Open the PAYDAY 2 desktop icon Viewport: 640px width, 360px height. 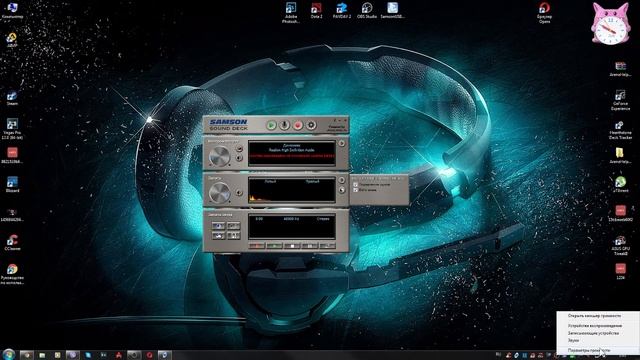[x=342, y=10]
